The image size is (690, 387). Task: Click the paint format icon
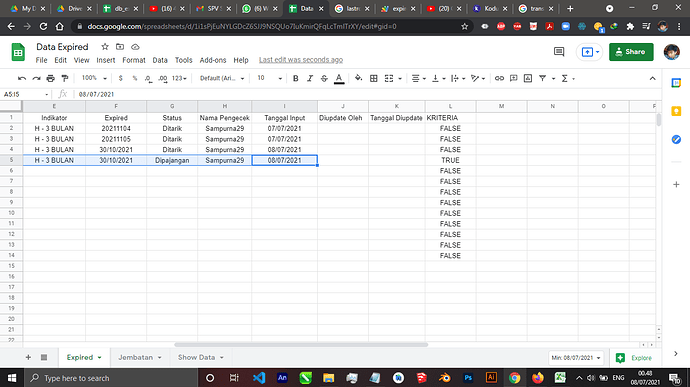[x=65, y=78]
